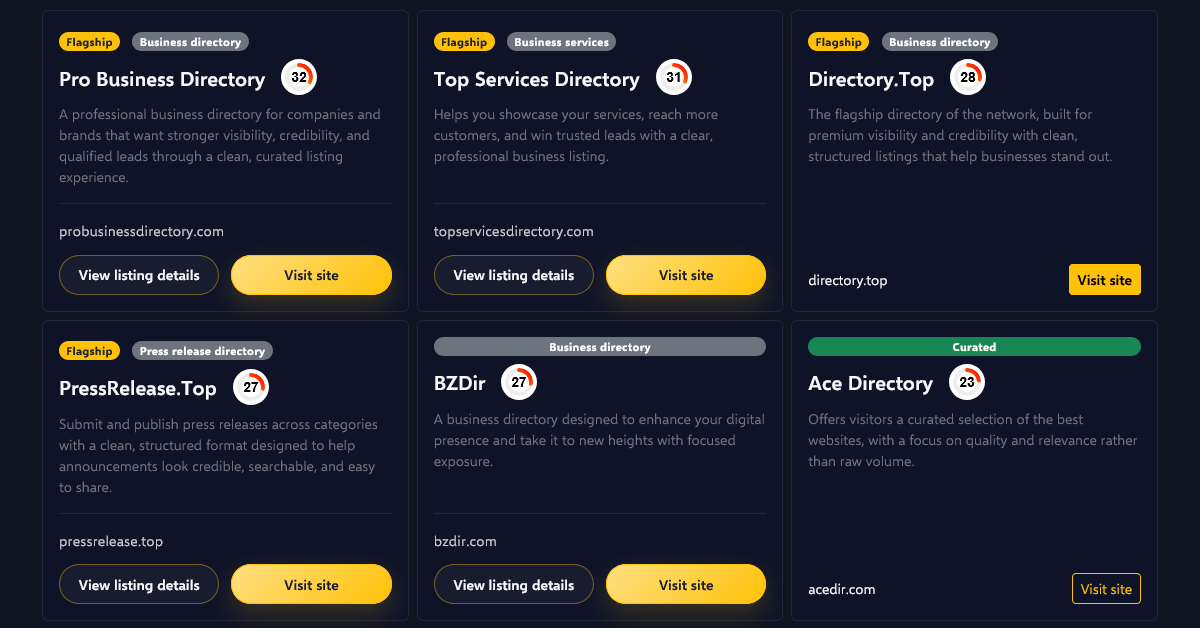Select the Press release directory tag
The width and height of the screenshot is (1200, 628).
click(202, 351)
